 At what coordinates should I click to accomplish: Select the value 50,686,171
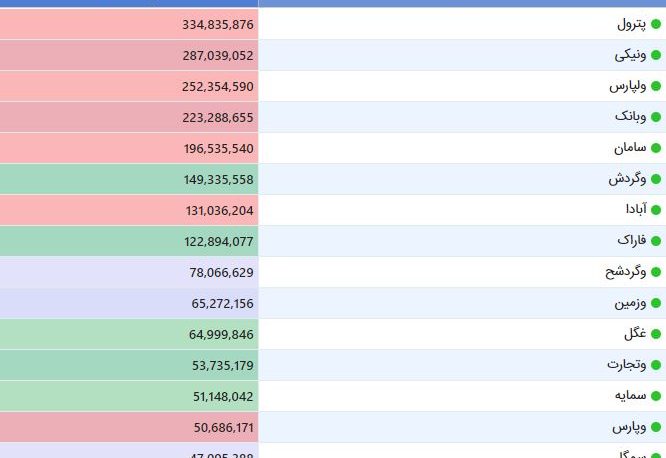(x=224, y=428)
